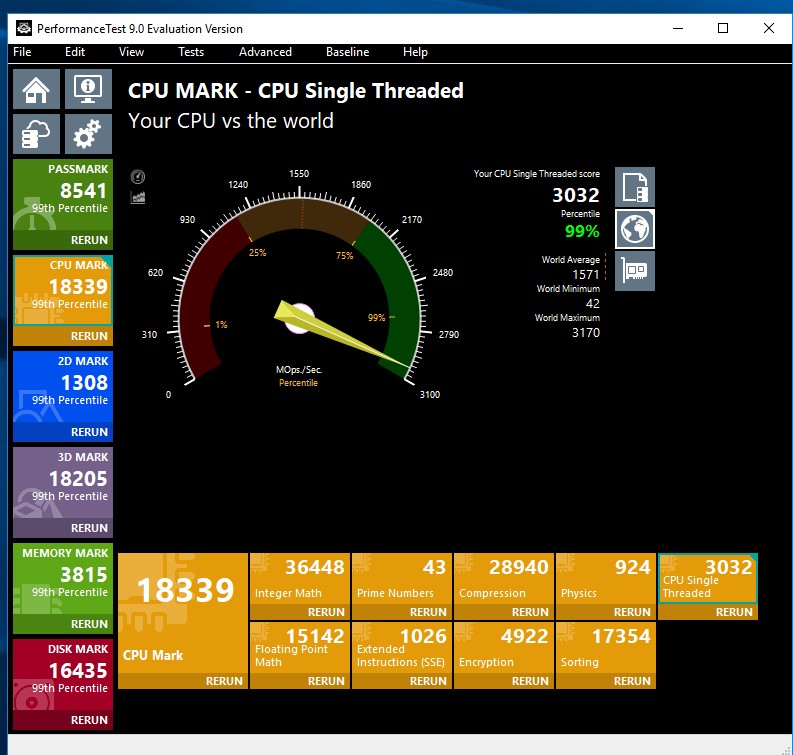Select the Encryption result tile
Image resolution: width=793 pixels, height=755 pixels.
coord(504,648)
